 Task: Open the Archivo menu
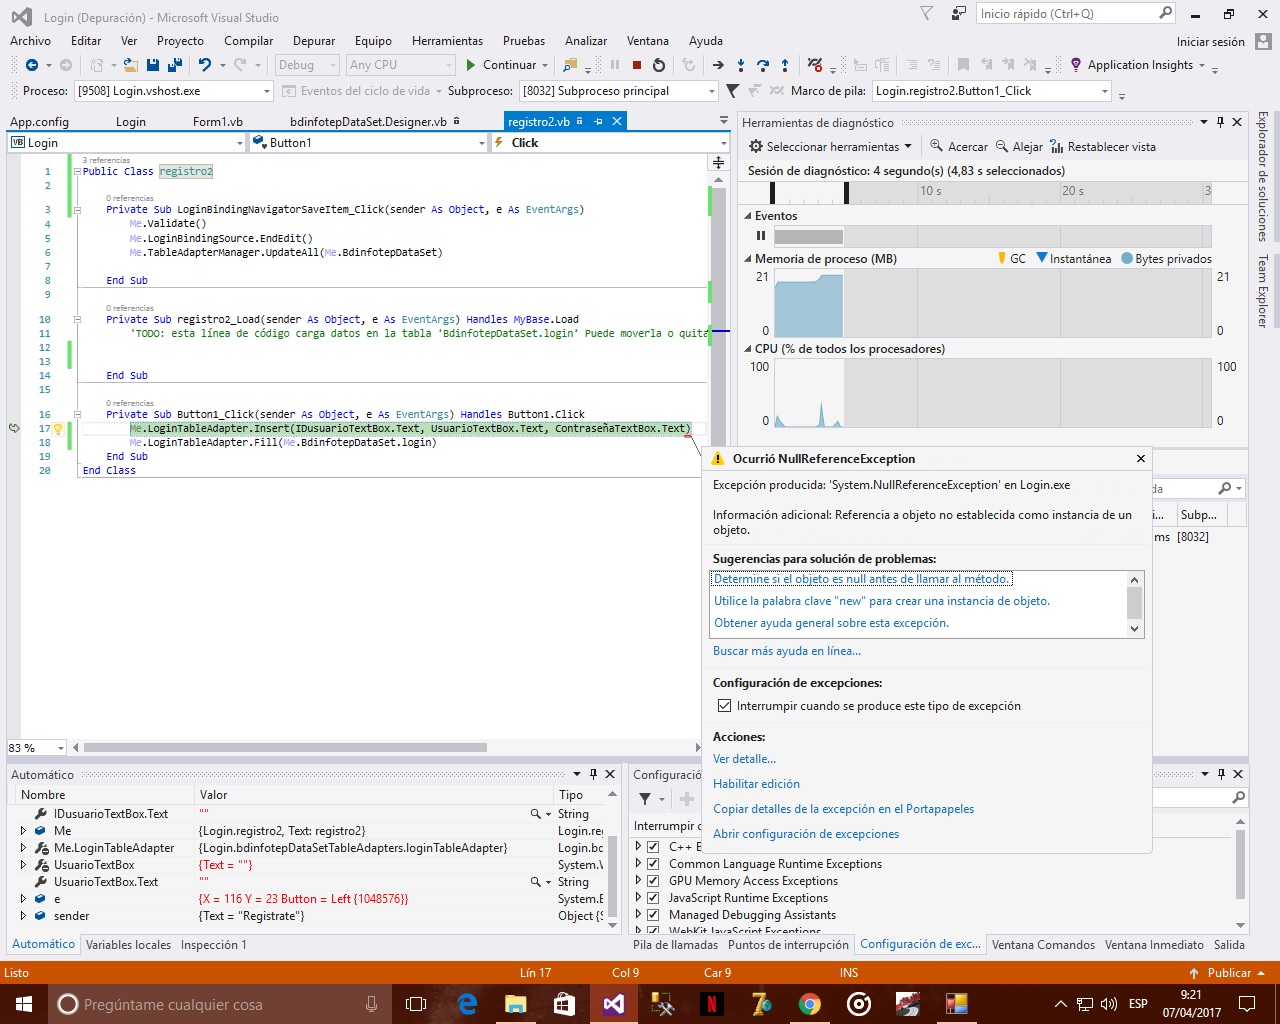pos(30,41)
